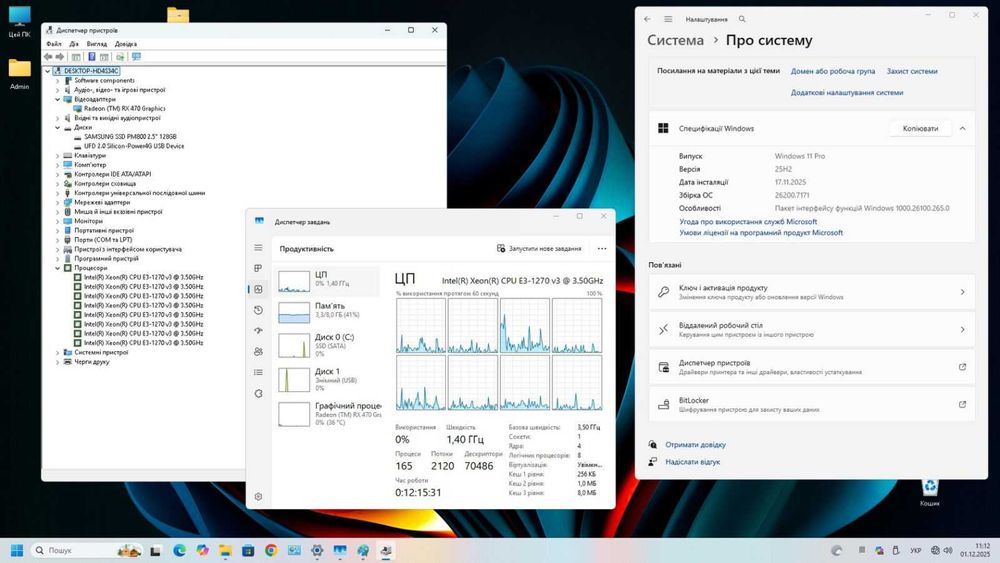The image size is (1000, 563).
Task: Click update driver icon with green arrow
Action: [120, 57]
